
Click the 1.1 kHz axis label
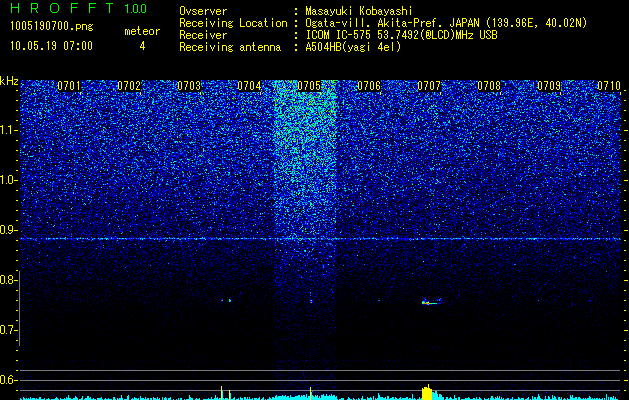8,130
